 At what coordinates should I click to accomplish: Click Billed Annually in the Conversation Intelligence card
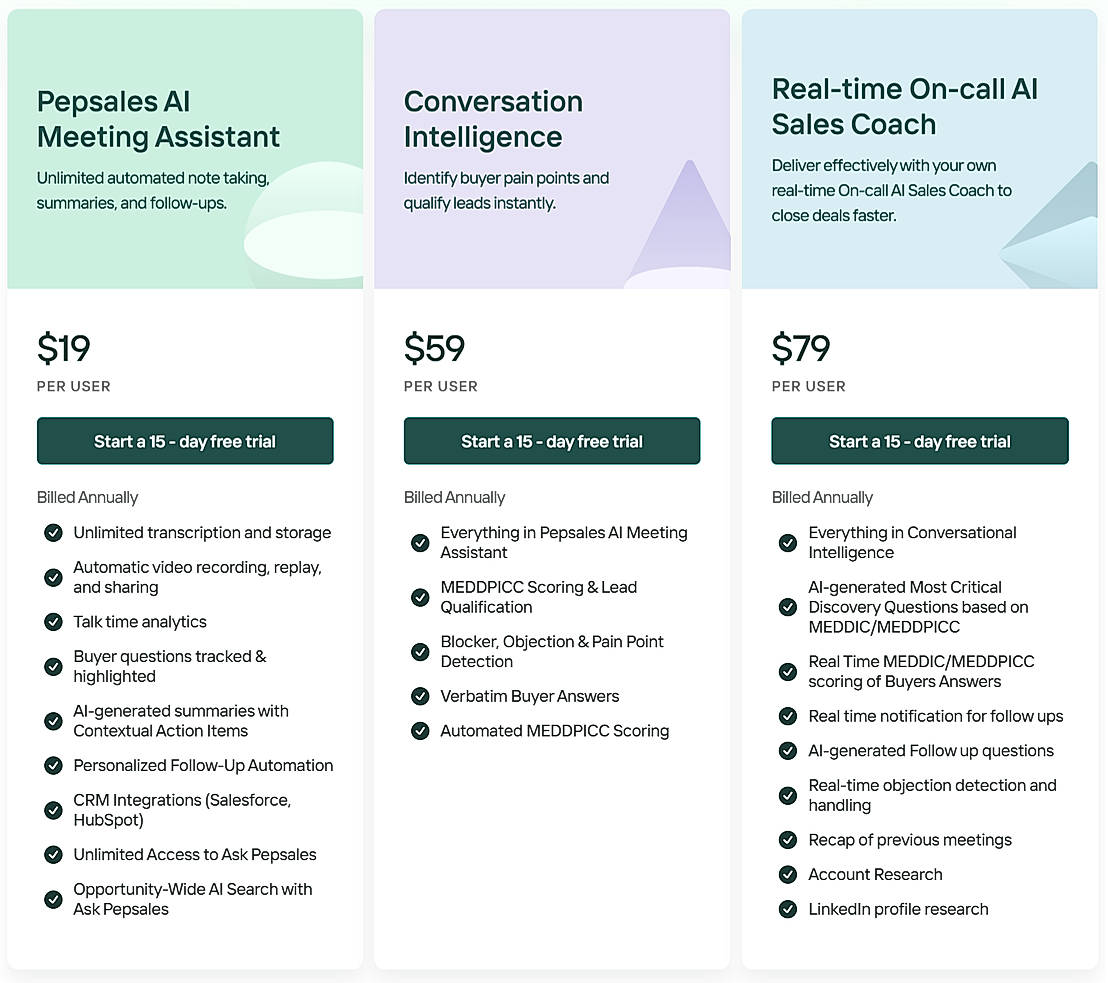coord(454,498)
